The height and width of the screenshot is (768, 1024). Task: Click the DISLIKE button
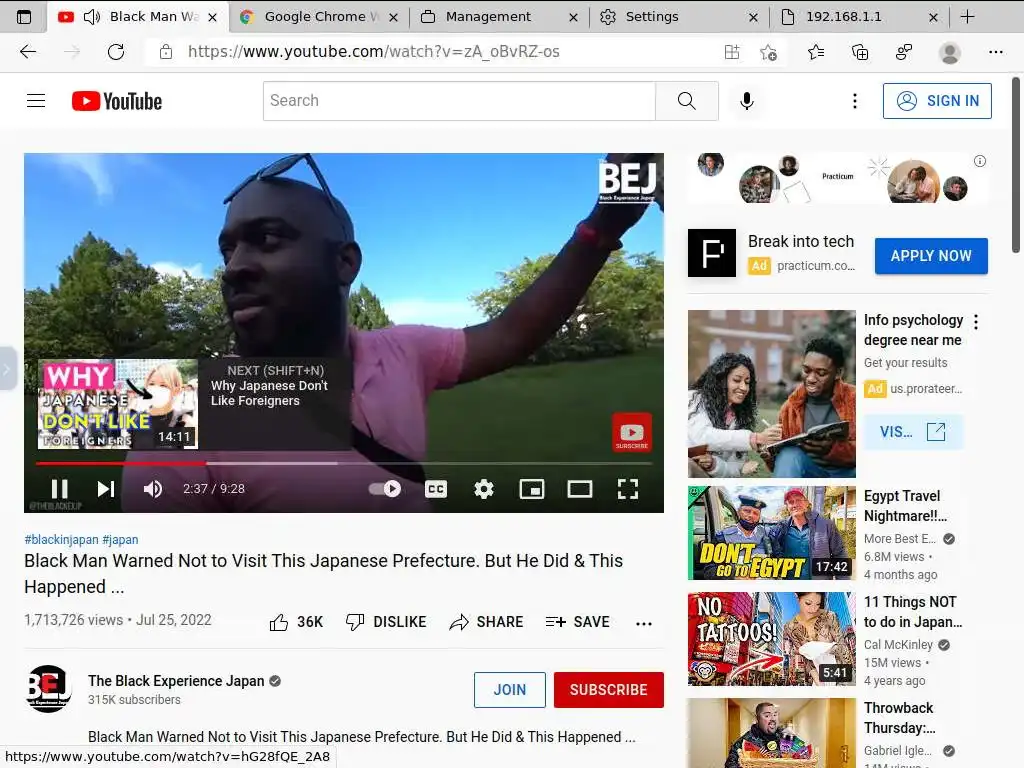coord(386,622)
